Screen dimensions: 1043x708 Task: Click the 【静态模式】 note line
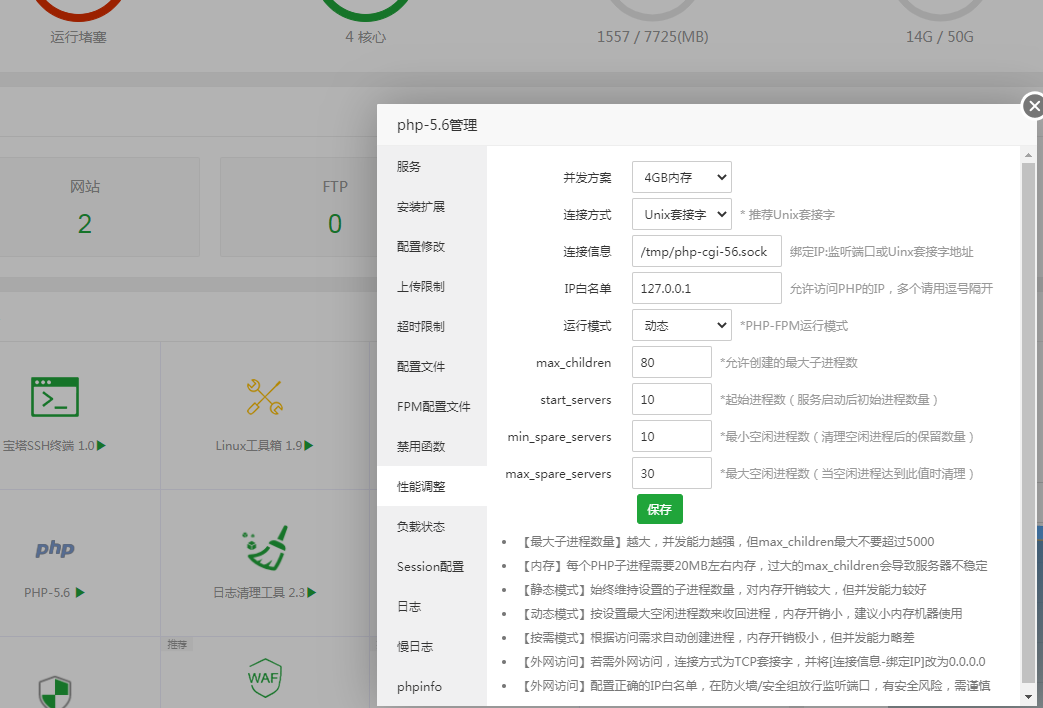722,590
